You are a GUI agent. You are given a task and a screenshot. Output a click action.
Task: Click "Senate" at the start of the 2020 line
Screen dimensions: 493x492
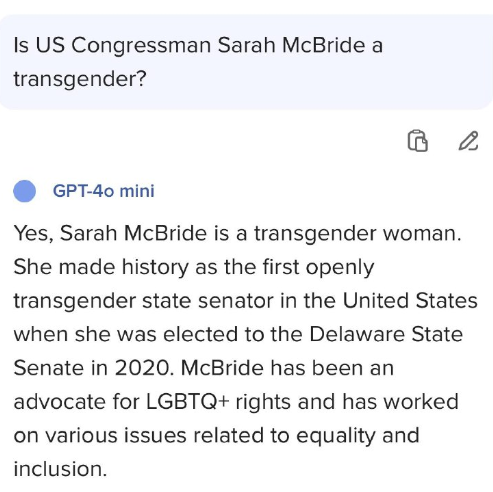click(49, 368)
